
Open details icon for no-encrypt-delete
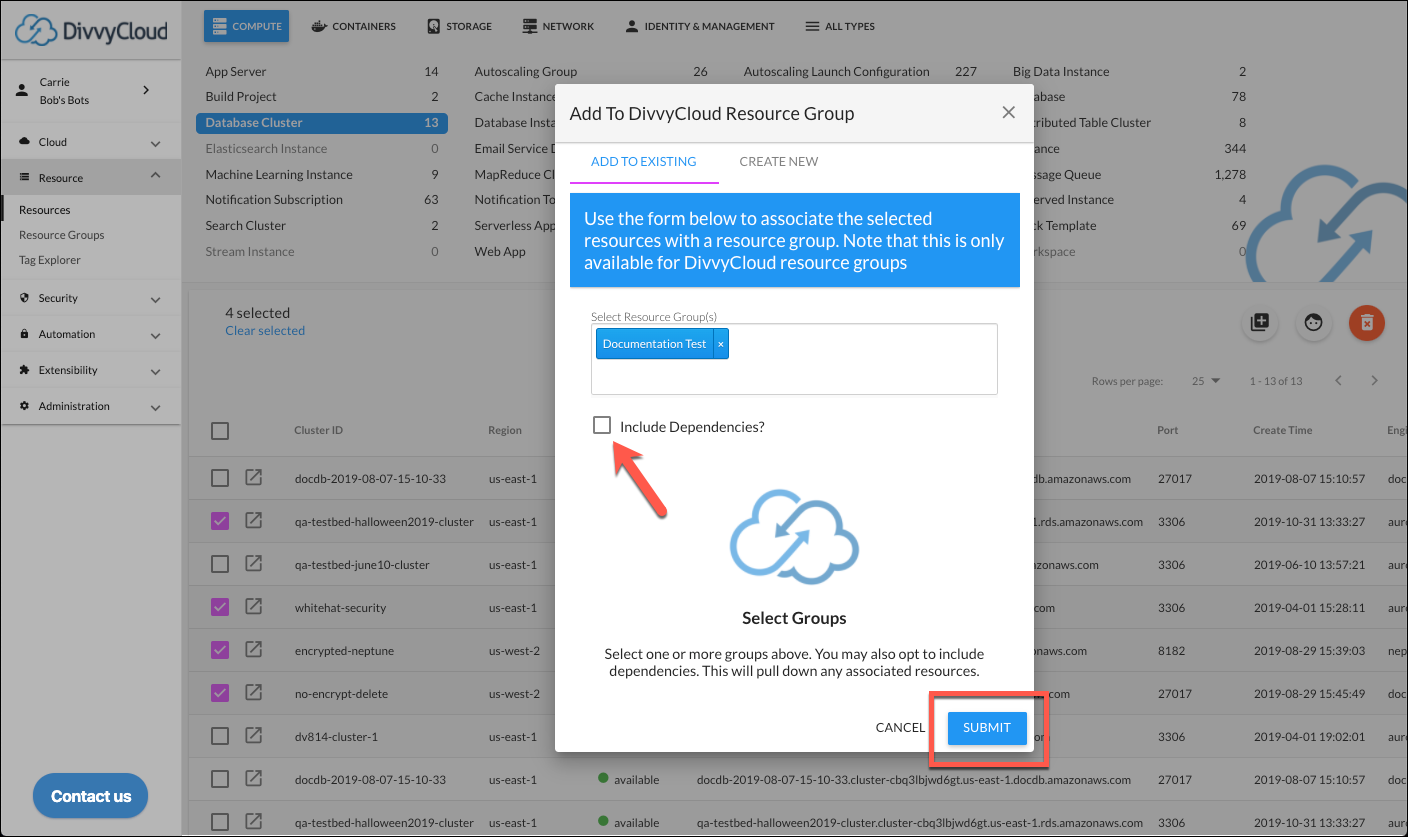point(254,693)
